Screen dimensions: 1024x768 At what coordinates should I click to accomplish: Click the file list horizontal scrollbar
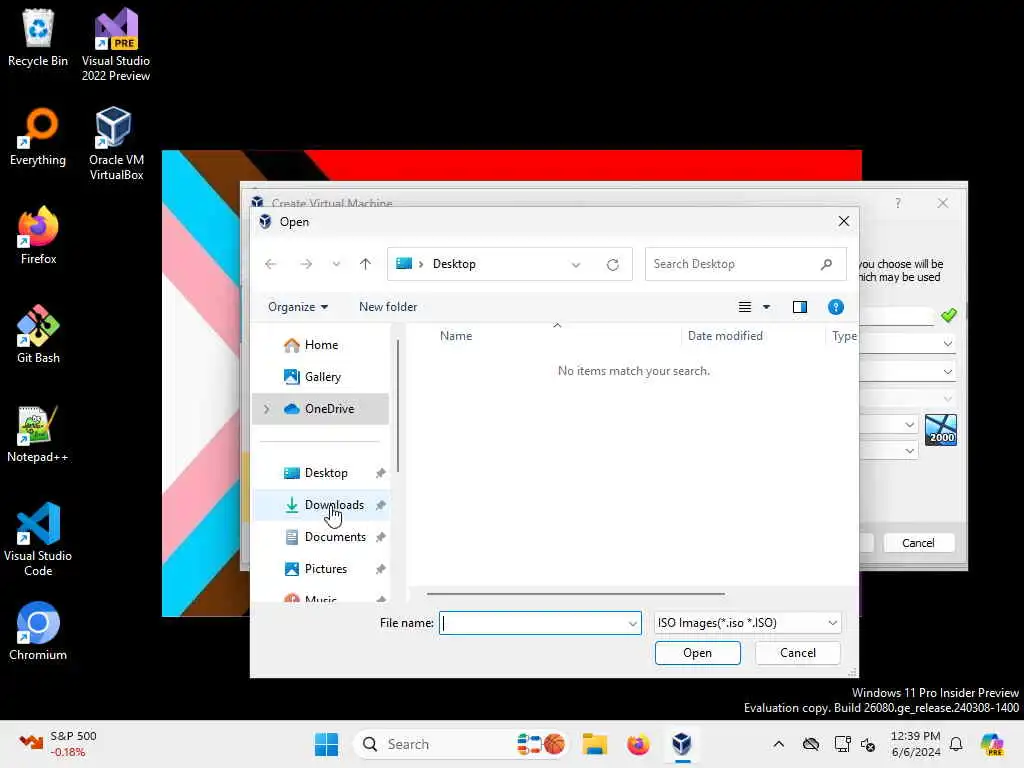tap(575, 594)
